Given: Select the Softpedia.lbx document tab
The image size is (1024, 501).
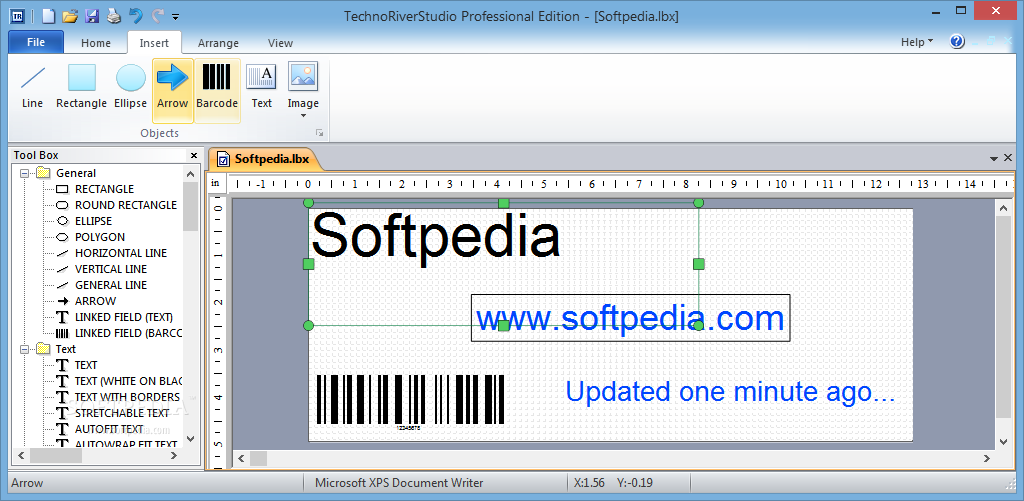Looking at the screenshot, I should tap(264, 159).
